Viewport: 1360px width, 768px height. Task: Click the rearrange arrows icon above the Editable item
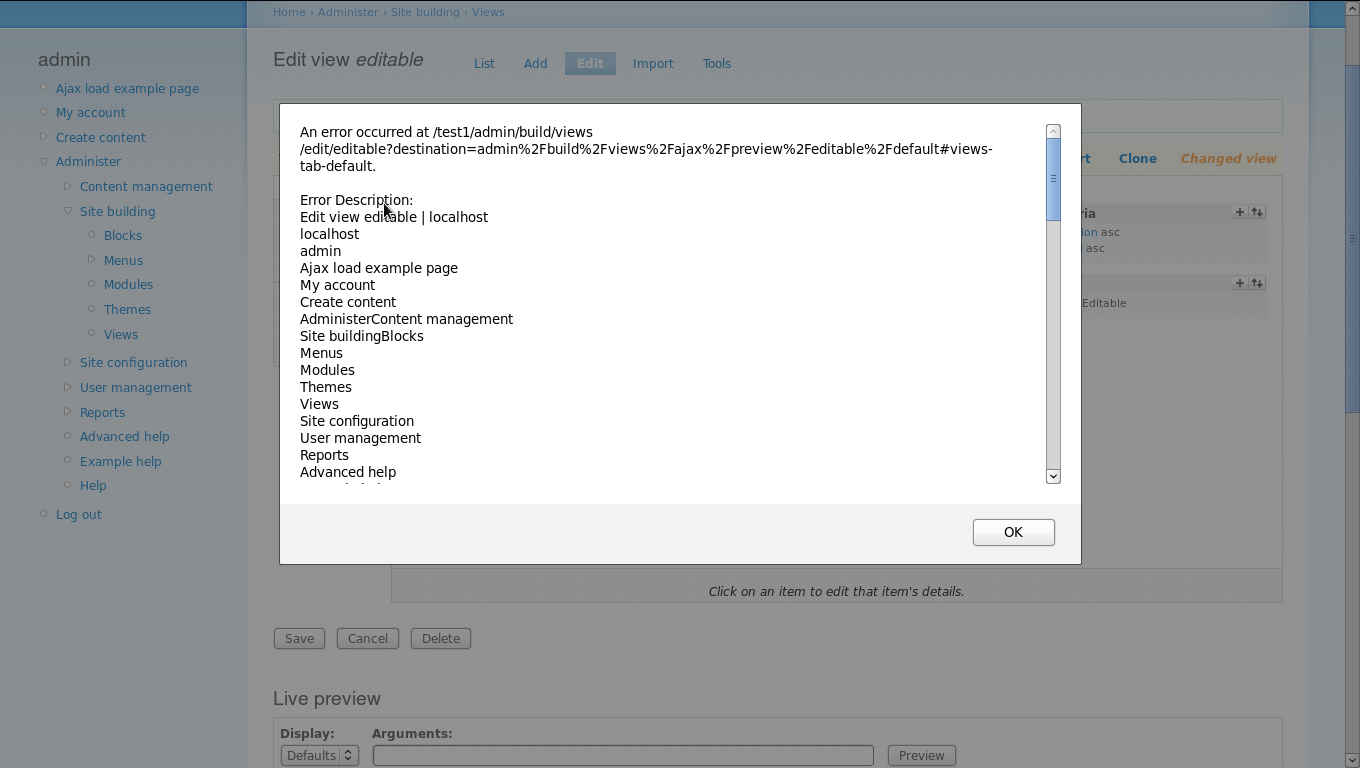[x=1257, y=283]
